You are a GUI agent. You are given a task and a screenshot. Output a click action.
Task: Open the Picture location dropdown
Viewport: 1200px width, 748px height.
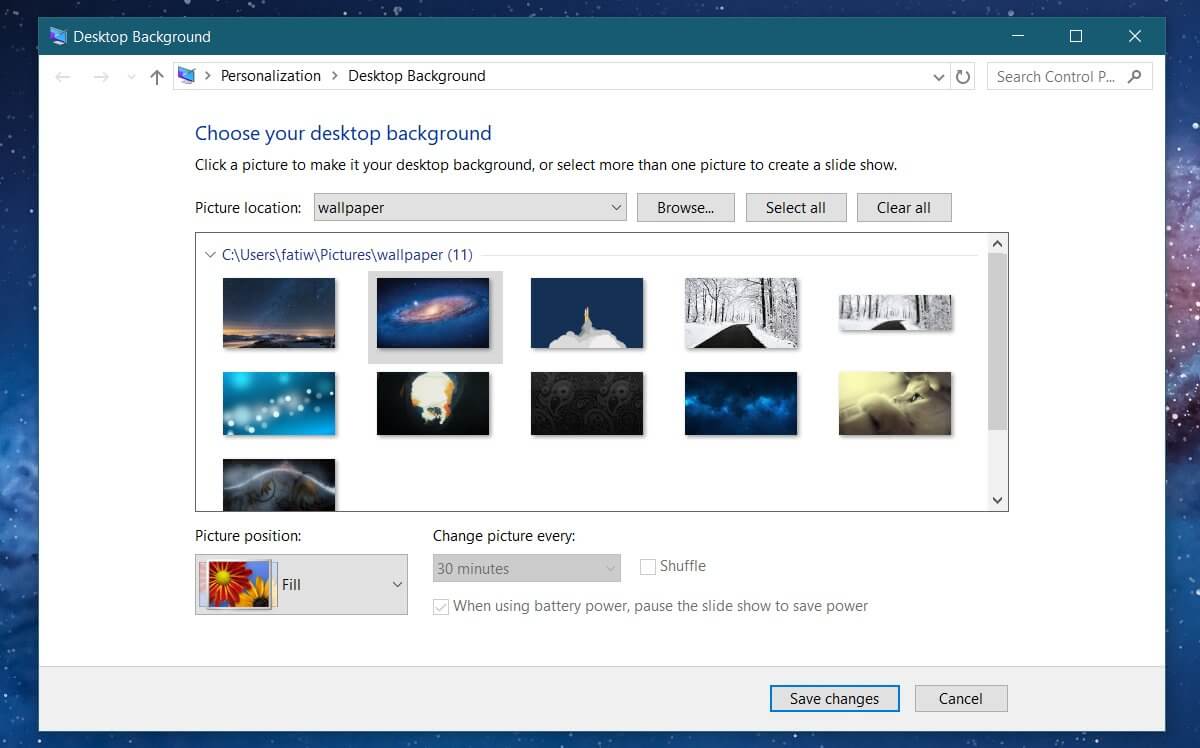470,208
